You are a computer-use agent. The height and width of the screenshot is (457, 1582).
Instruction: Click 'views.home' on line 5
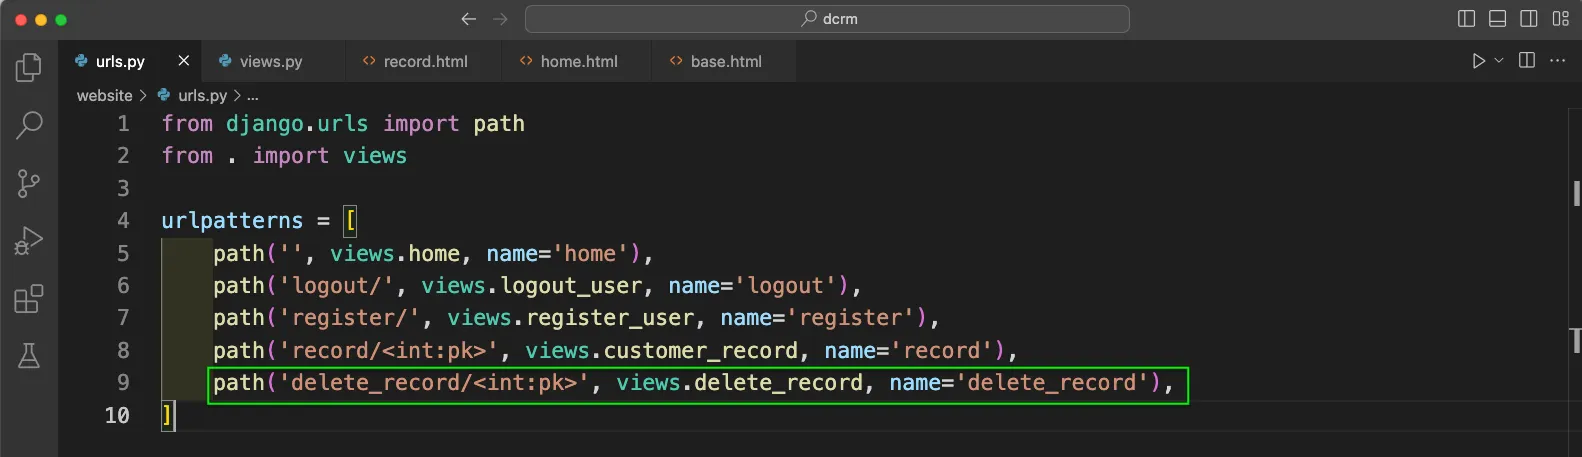pyautogui.click(x=395, y=254)
